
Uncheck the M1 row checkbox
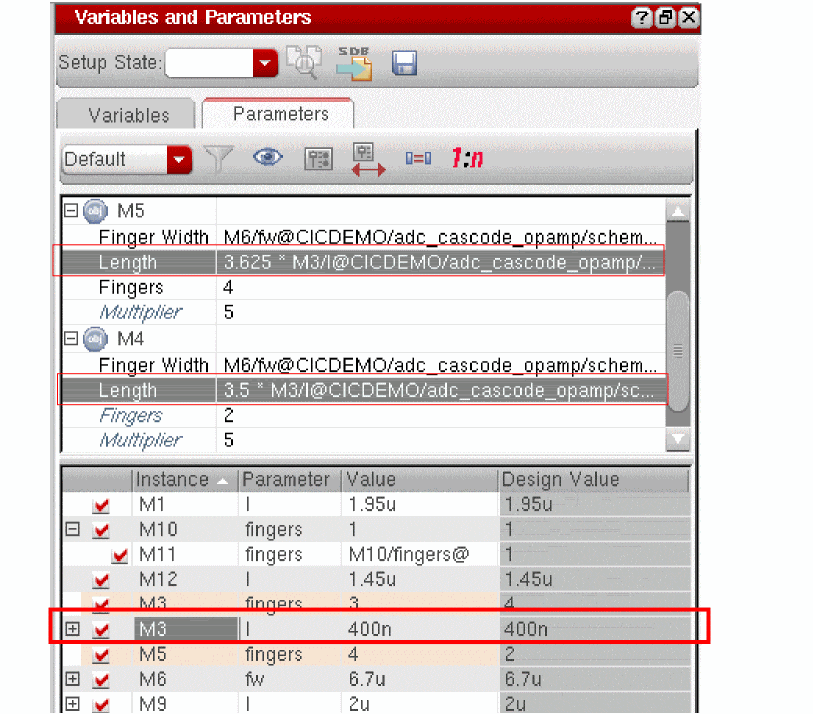[x=101, y=505]
